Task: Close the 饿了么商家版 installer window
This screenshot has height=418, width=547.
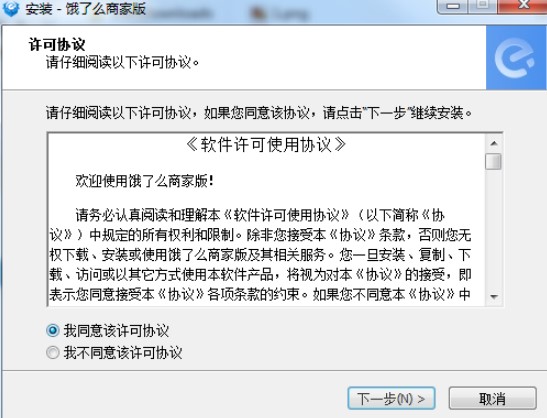Action: click(523, 6)
